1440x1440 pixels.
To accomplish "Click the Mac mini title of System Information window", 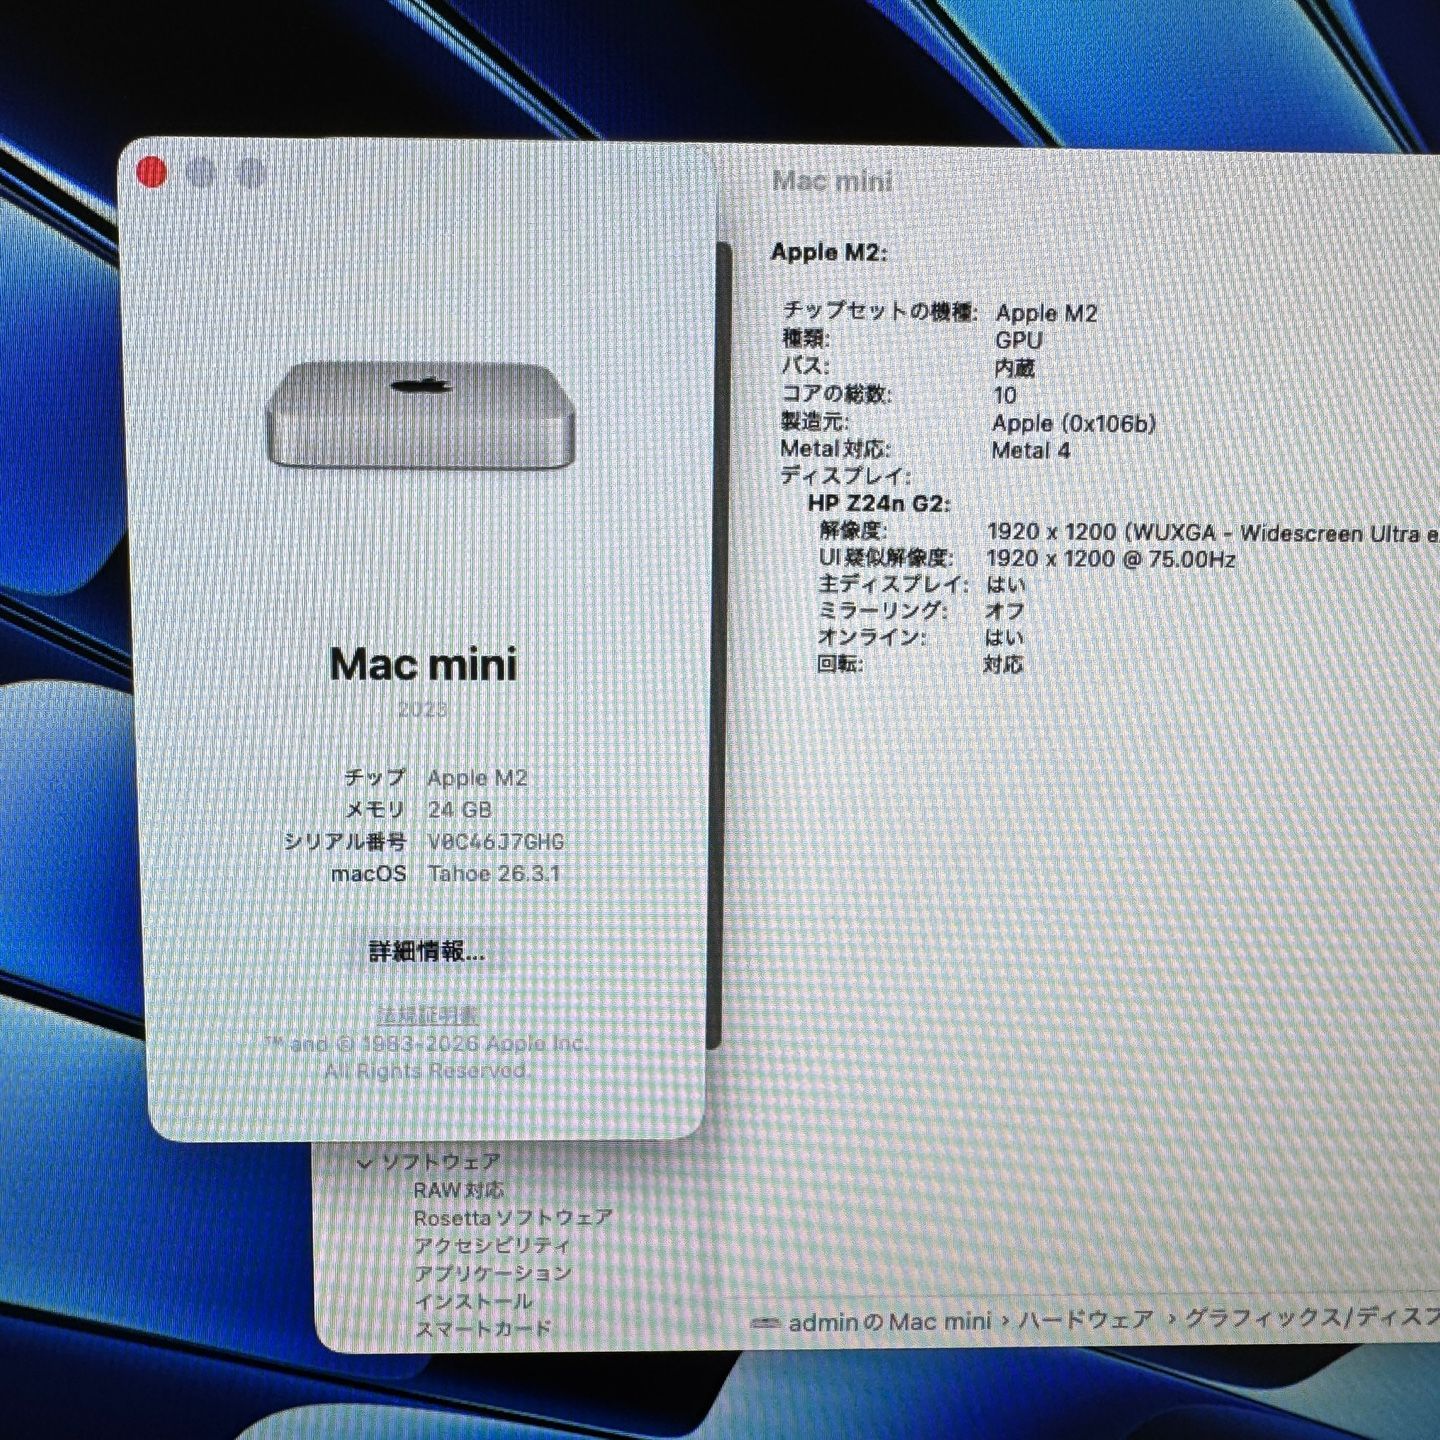I will coord(832,181).
